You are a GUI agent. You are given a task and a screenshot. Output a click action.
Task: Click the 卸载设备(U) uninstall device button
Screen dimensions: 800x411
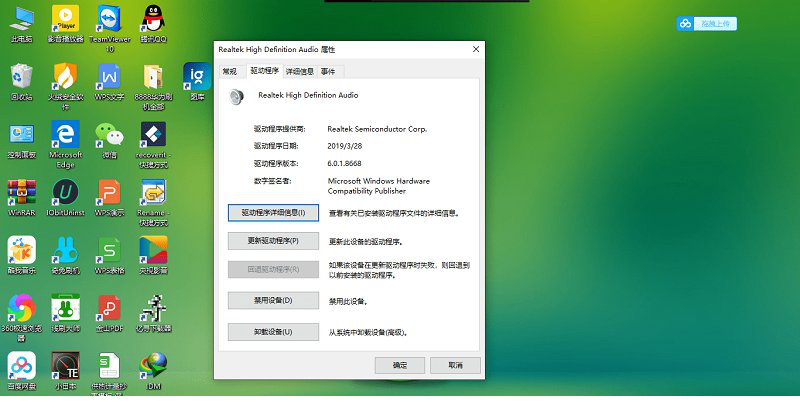[x=273, y=332]
